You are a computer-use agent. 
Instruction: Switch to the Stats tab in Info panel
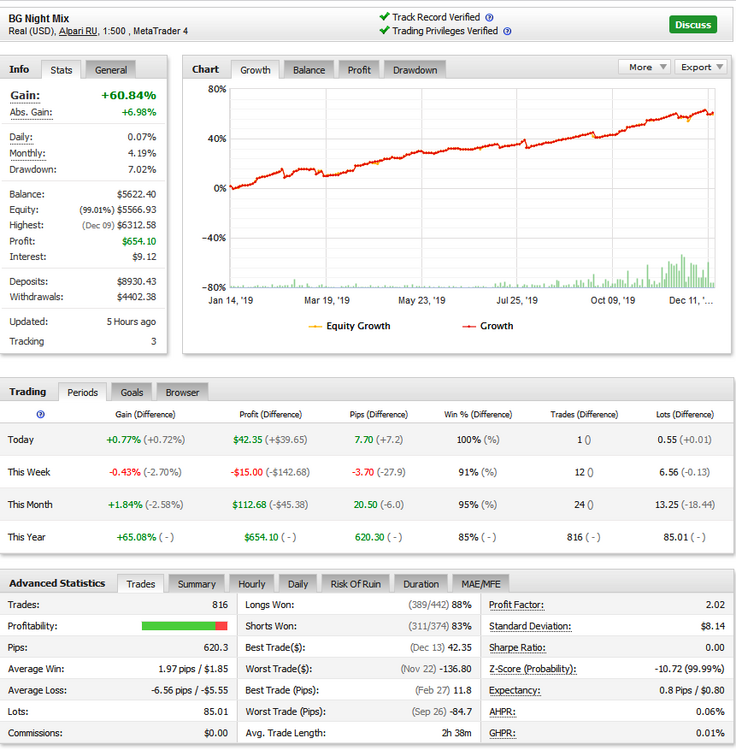click(61, 70)
